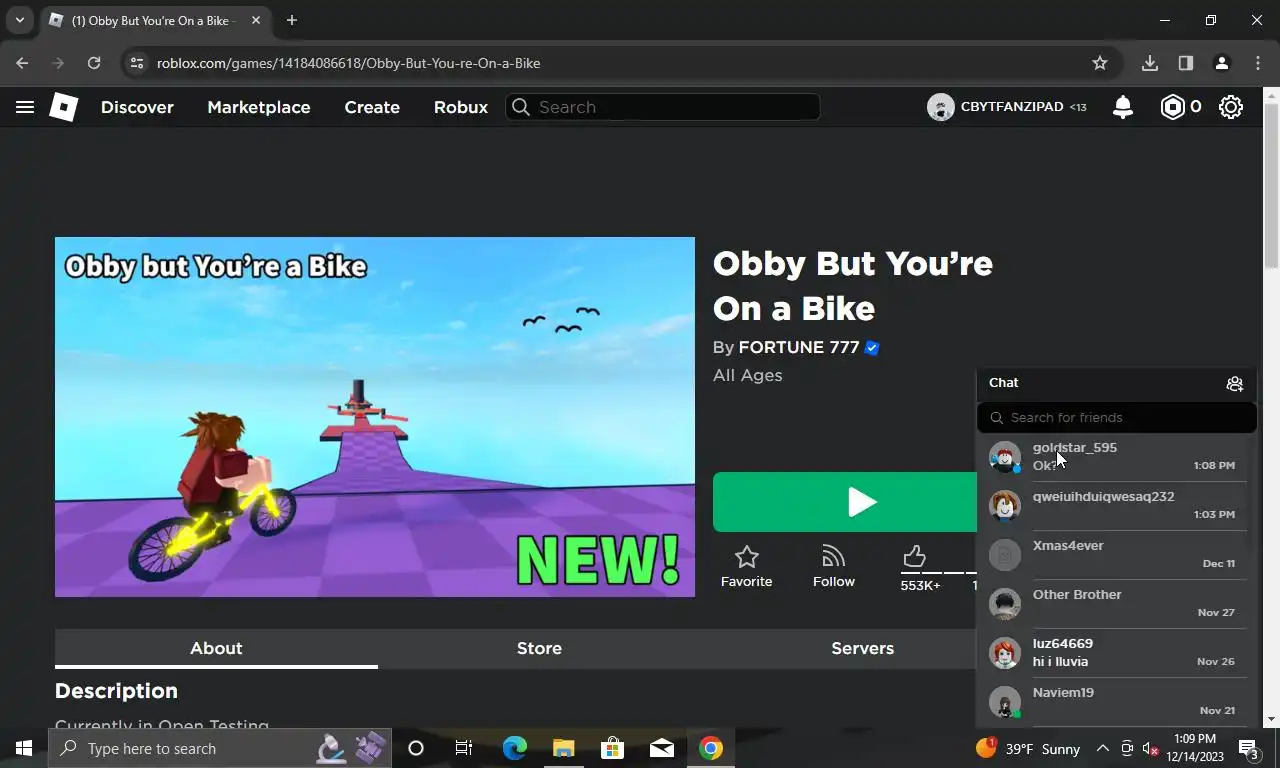Open the tab search dropdown arrow

coord(19,20)
